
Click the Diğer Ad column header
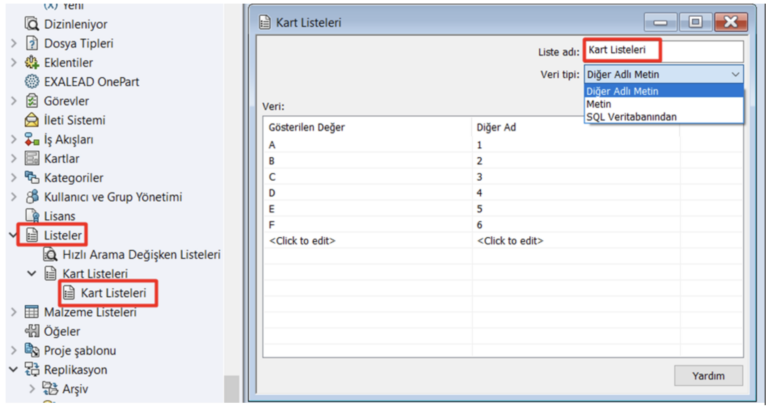tap(497, 127)
